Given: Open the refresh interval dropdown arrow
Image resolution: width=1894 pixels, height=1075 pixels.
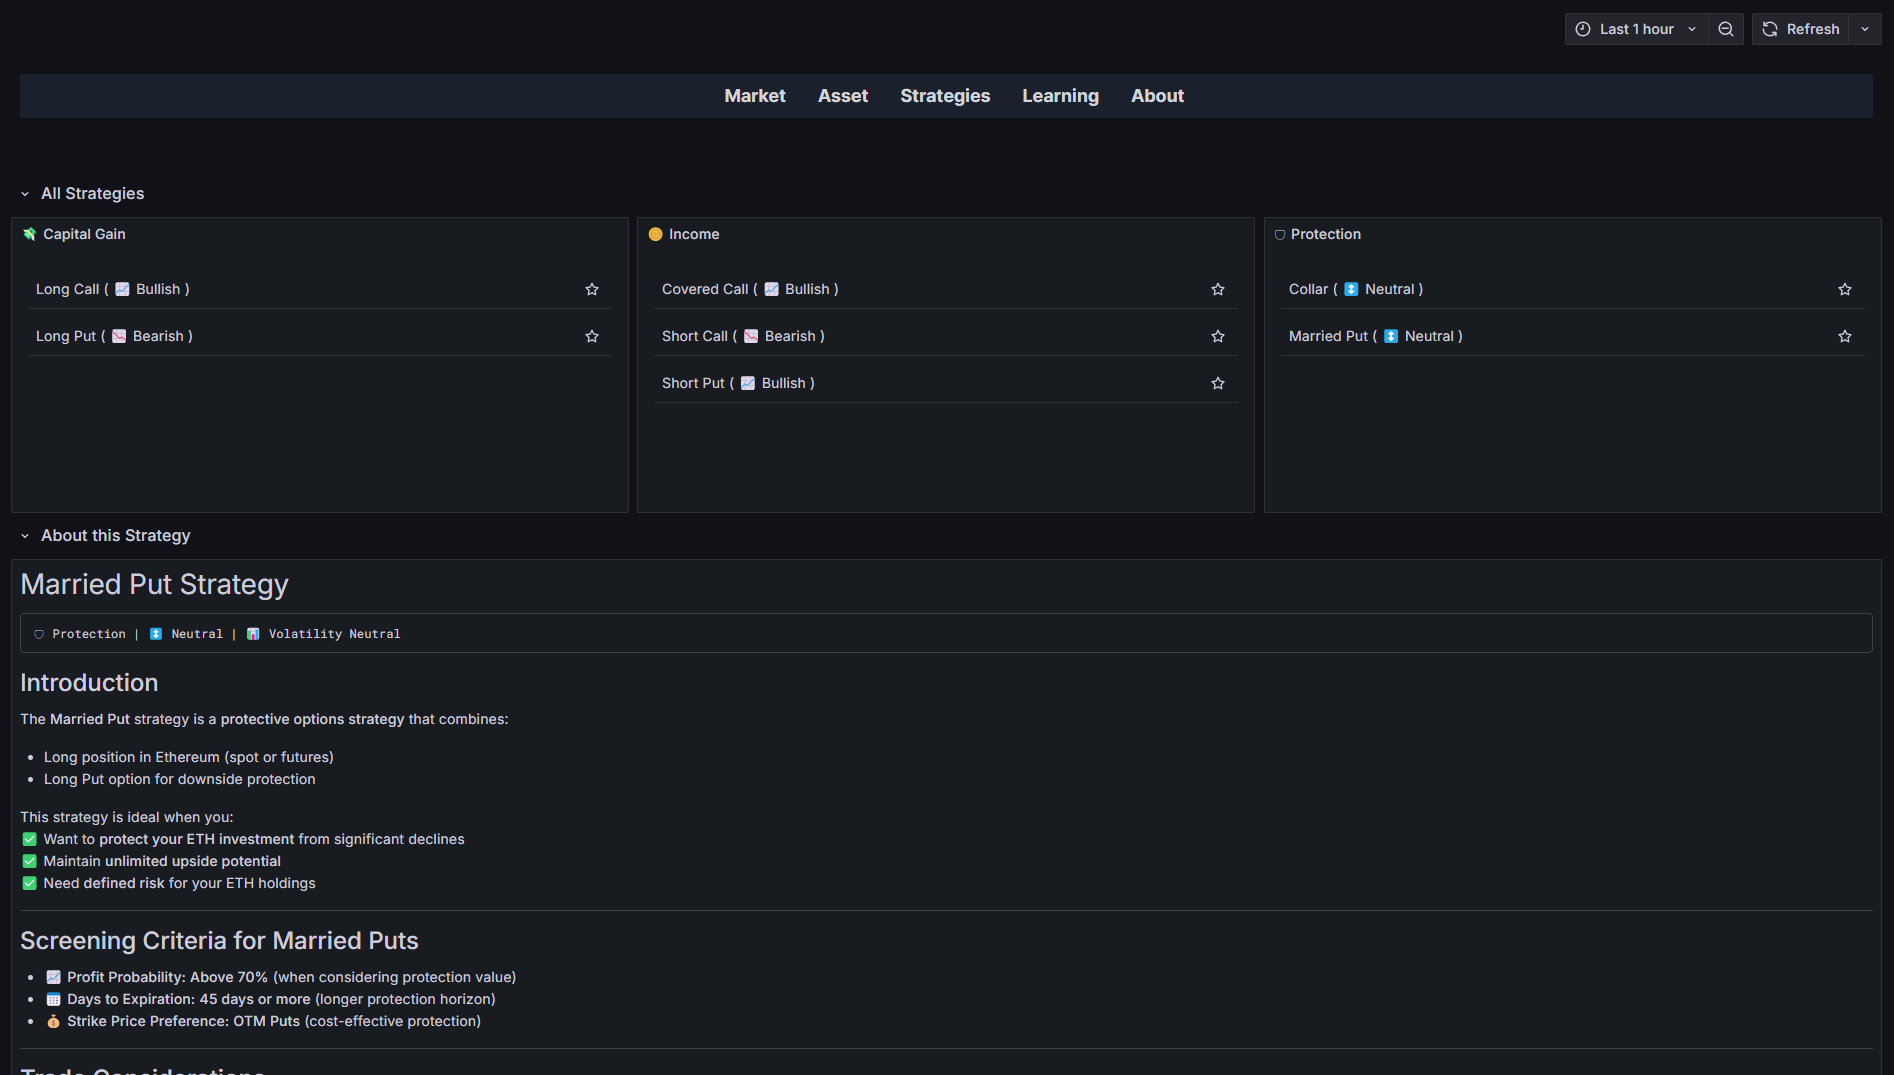Looking at the screenshot, I should tap(1865, 29).
